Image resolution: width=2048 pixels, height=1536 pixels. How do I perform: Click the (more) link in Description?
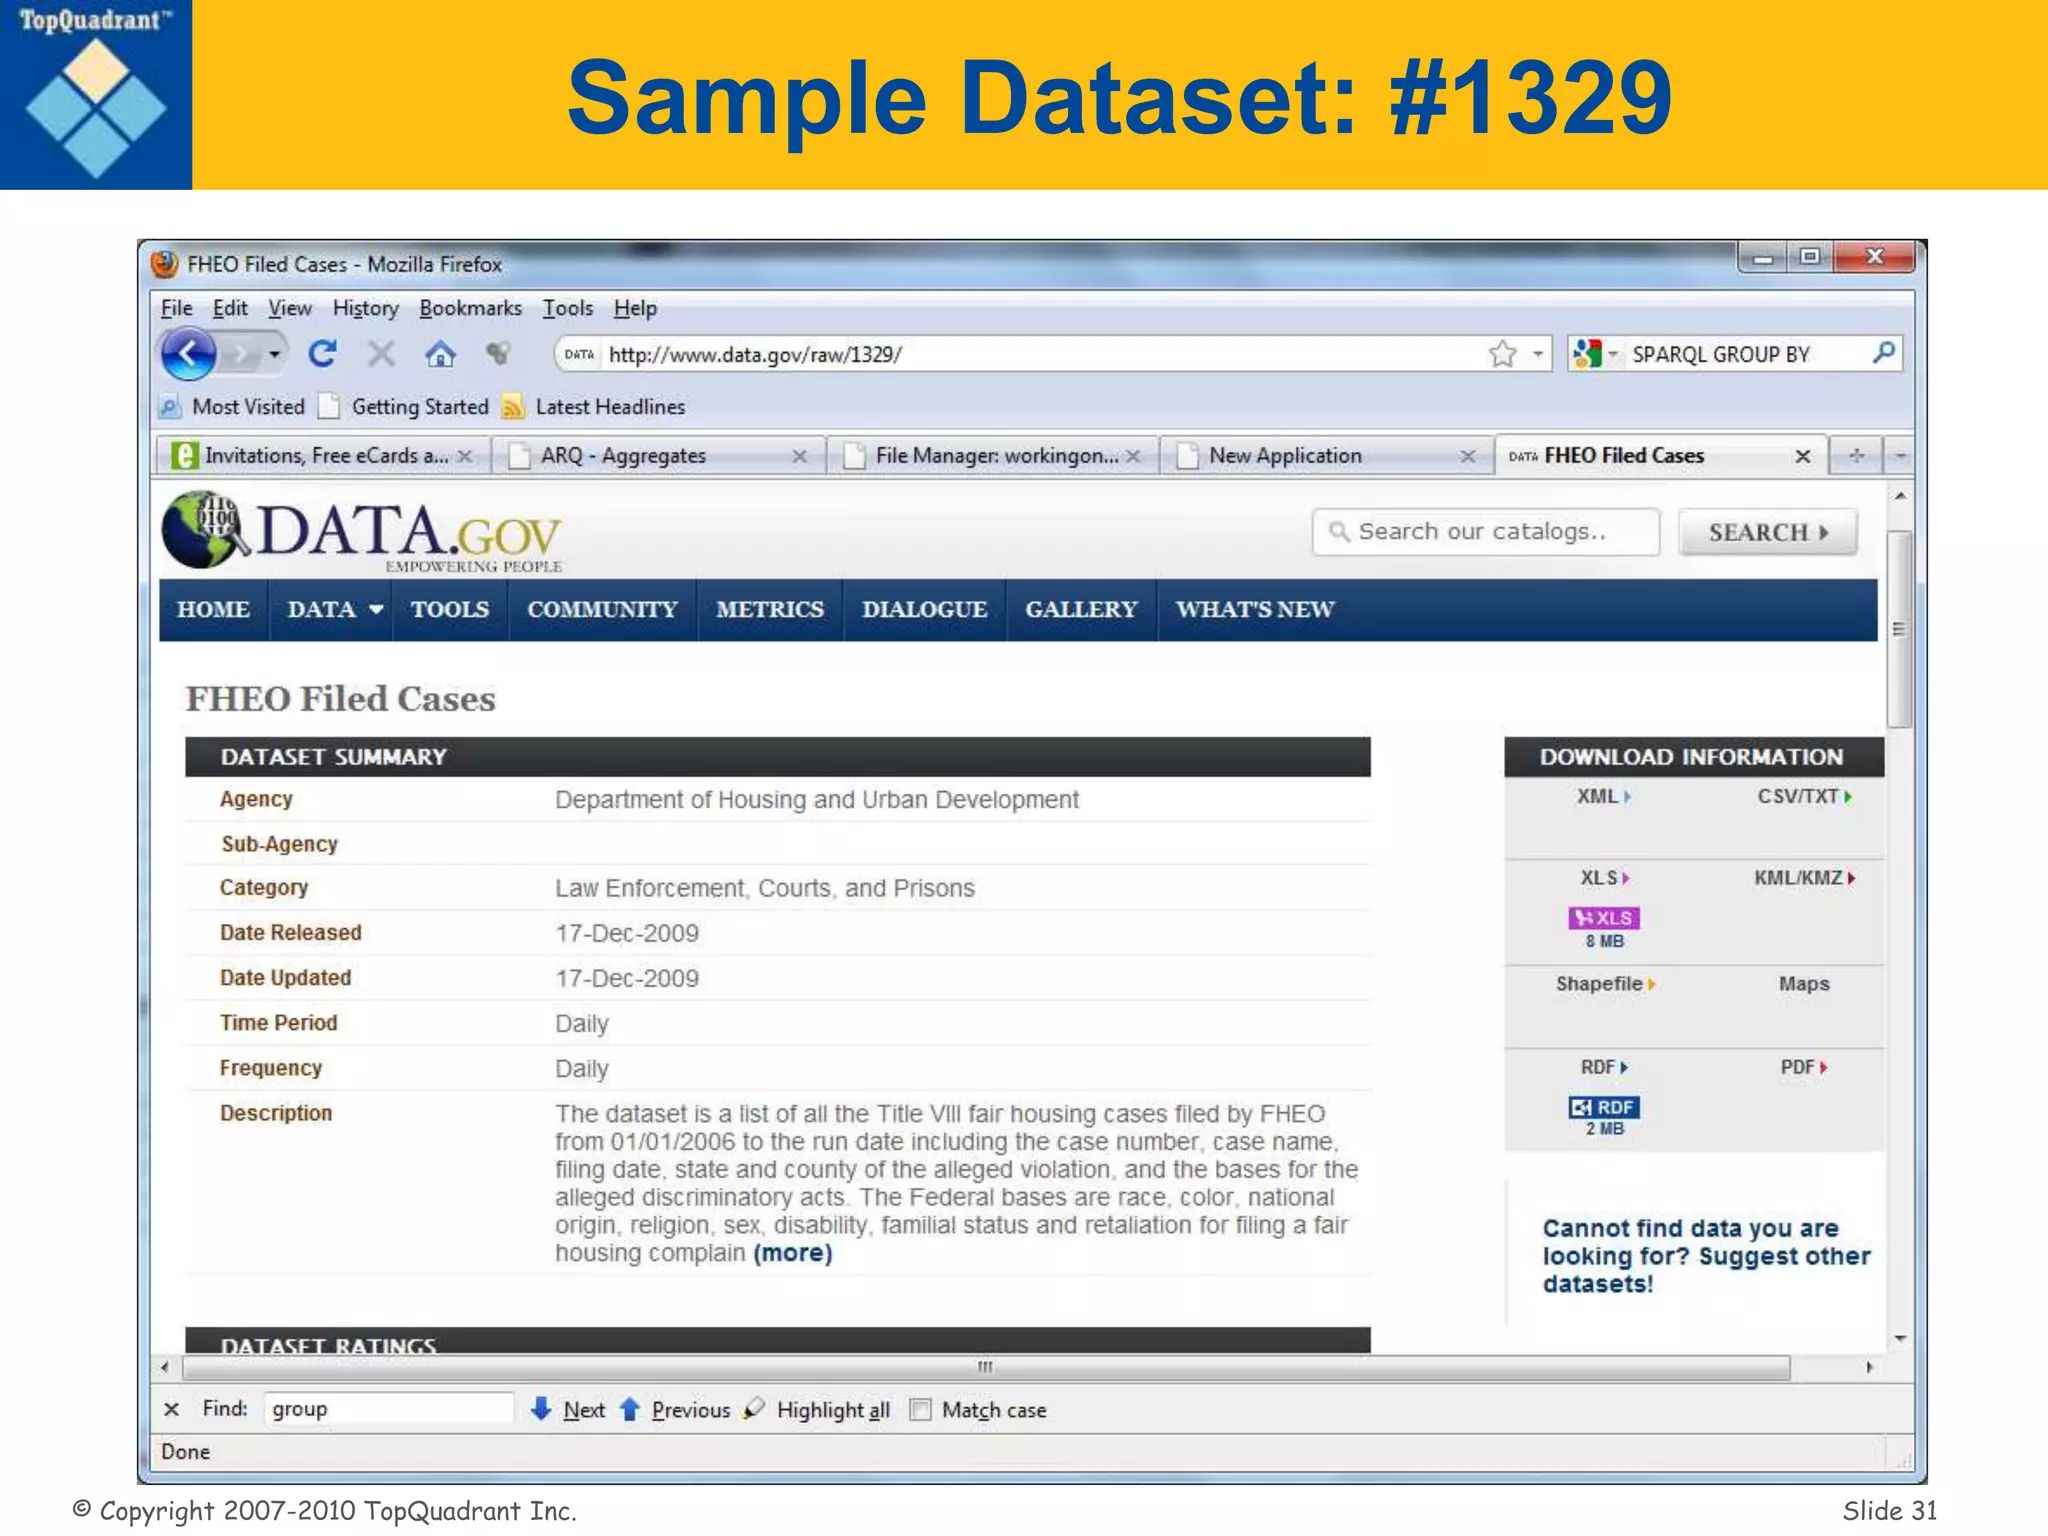[x=793, y=1253]
